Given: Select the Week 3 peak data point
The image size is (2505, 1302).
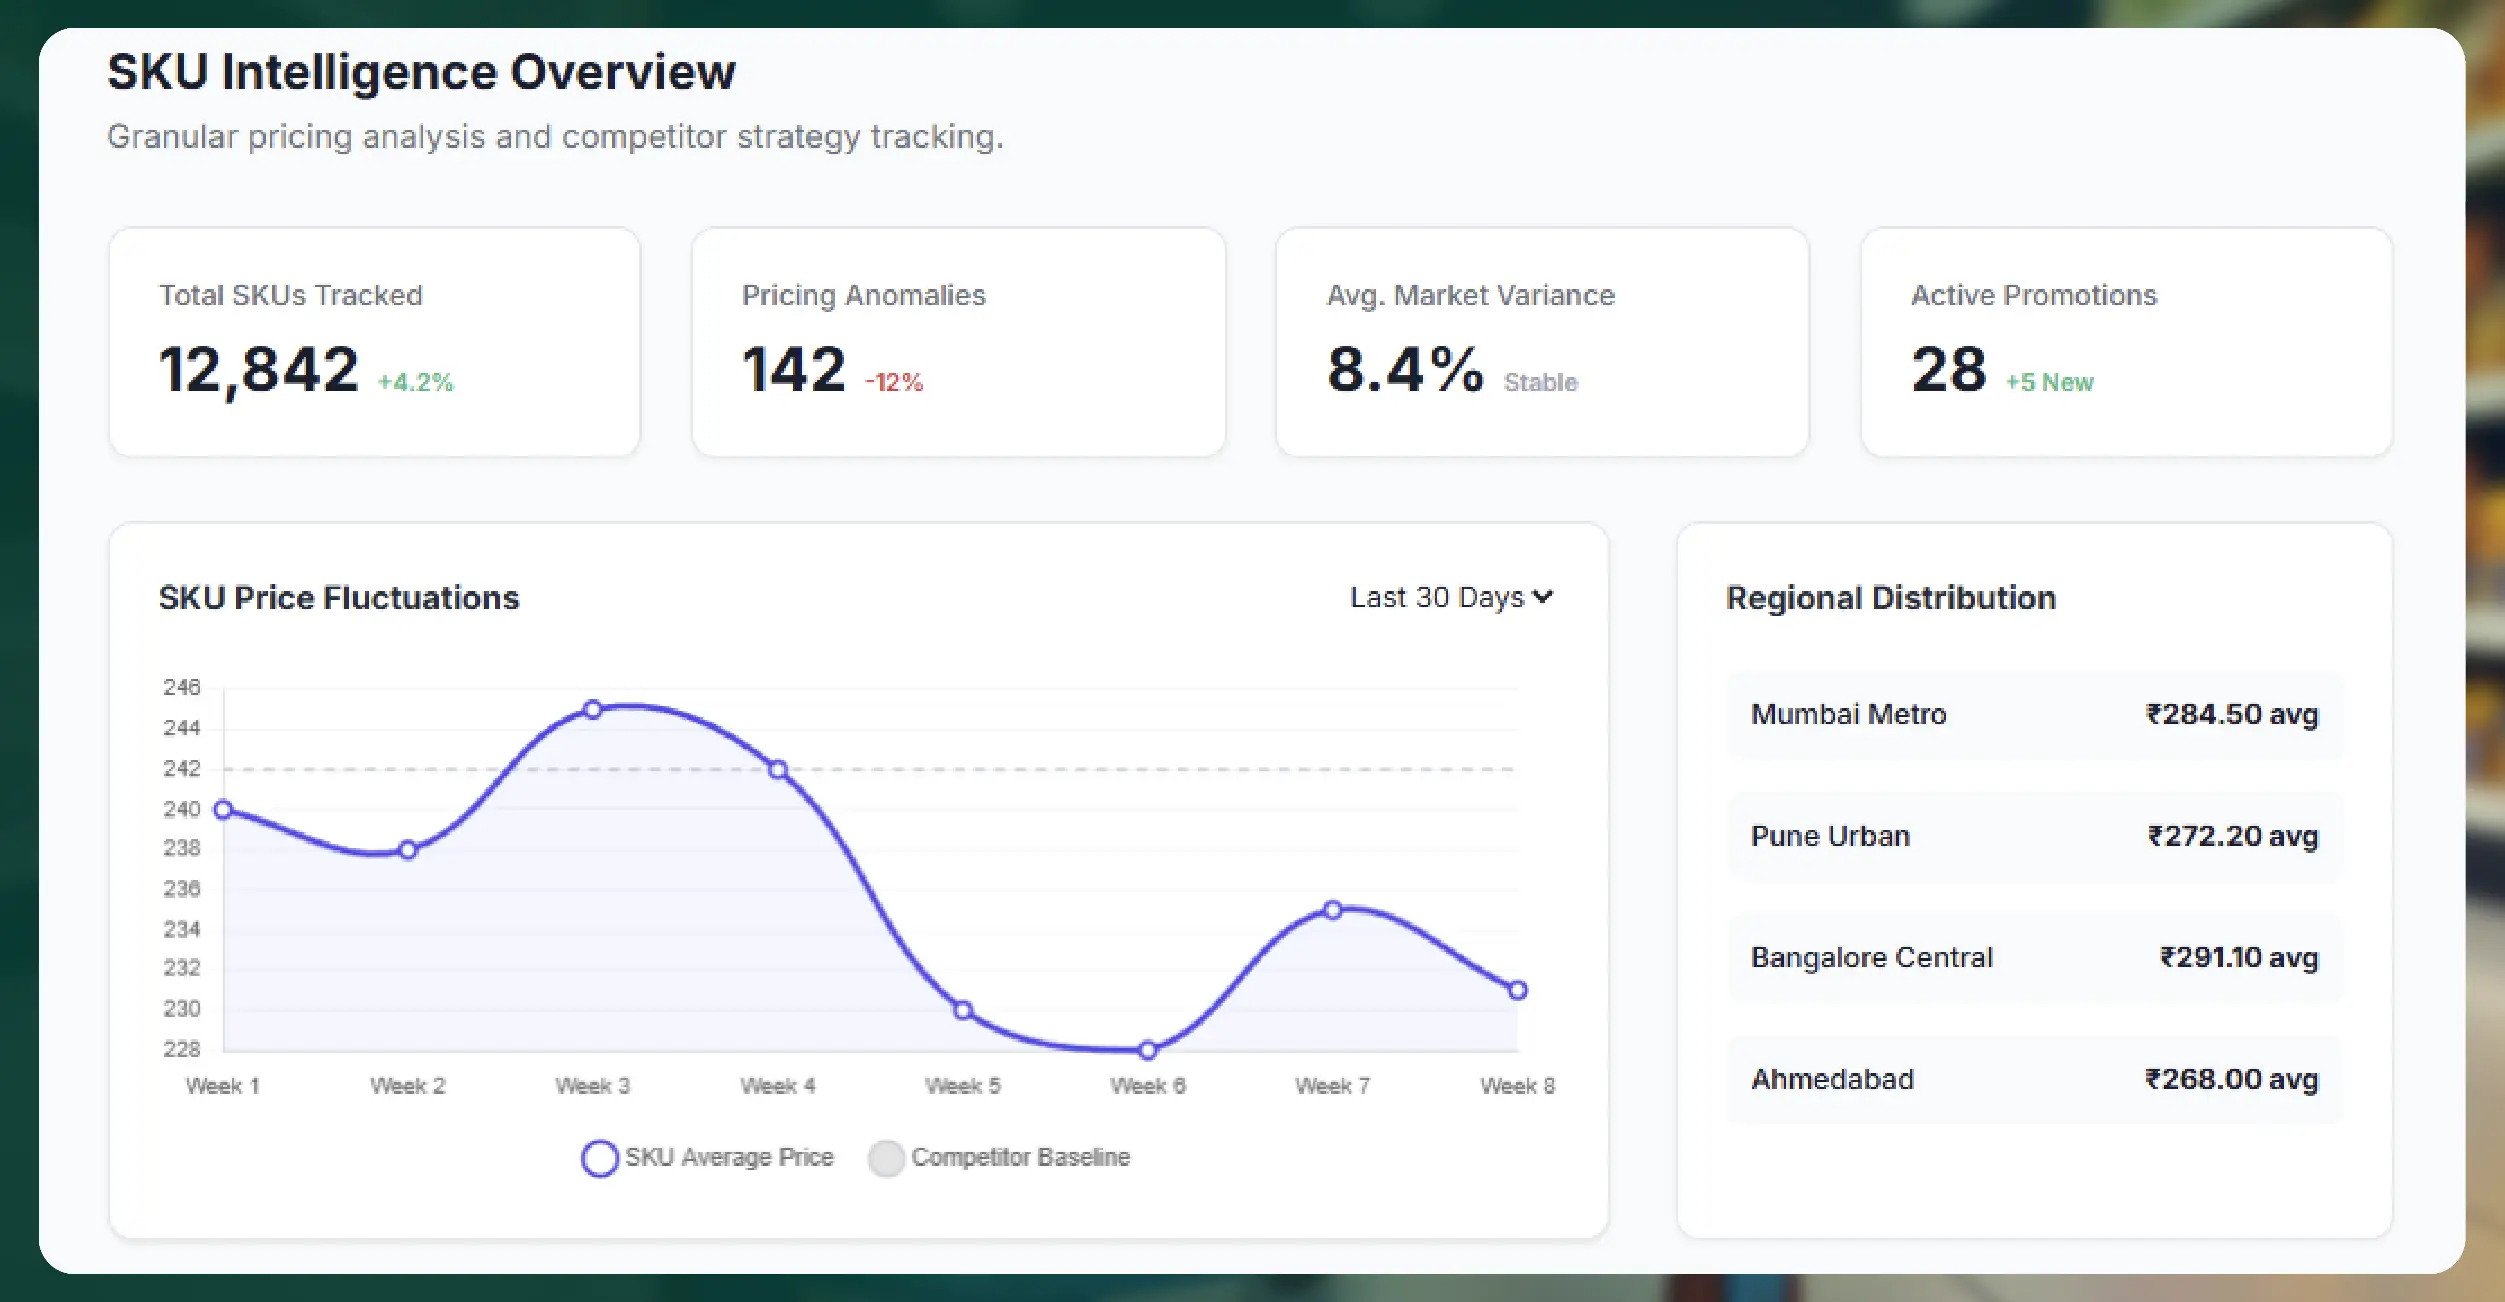Looking at the screenshot, I should coord(593,709).
